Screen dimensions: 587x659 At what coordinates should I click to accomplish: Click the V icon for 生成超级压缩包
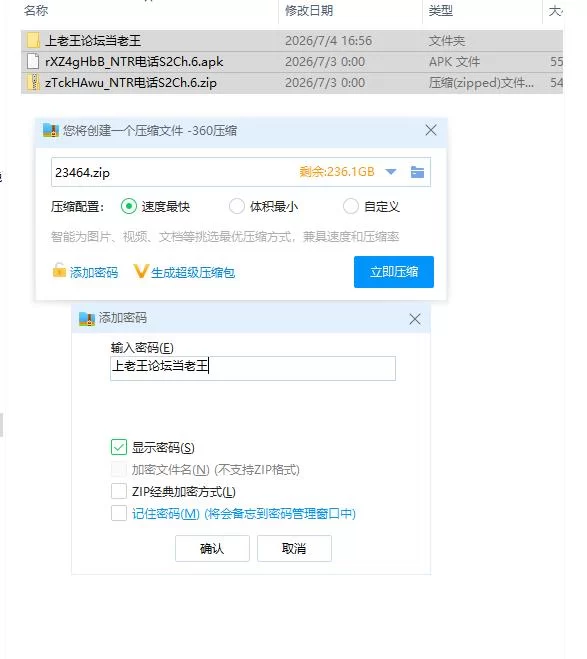pos(141,271)
